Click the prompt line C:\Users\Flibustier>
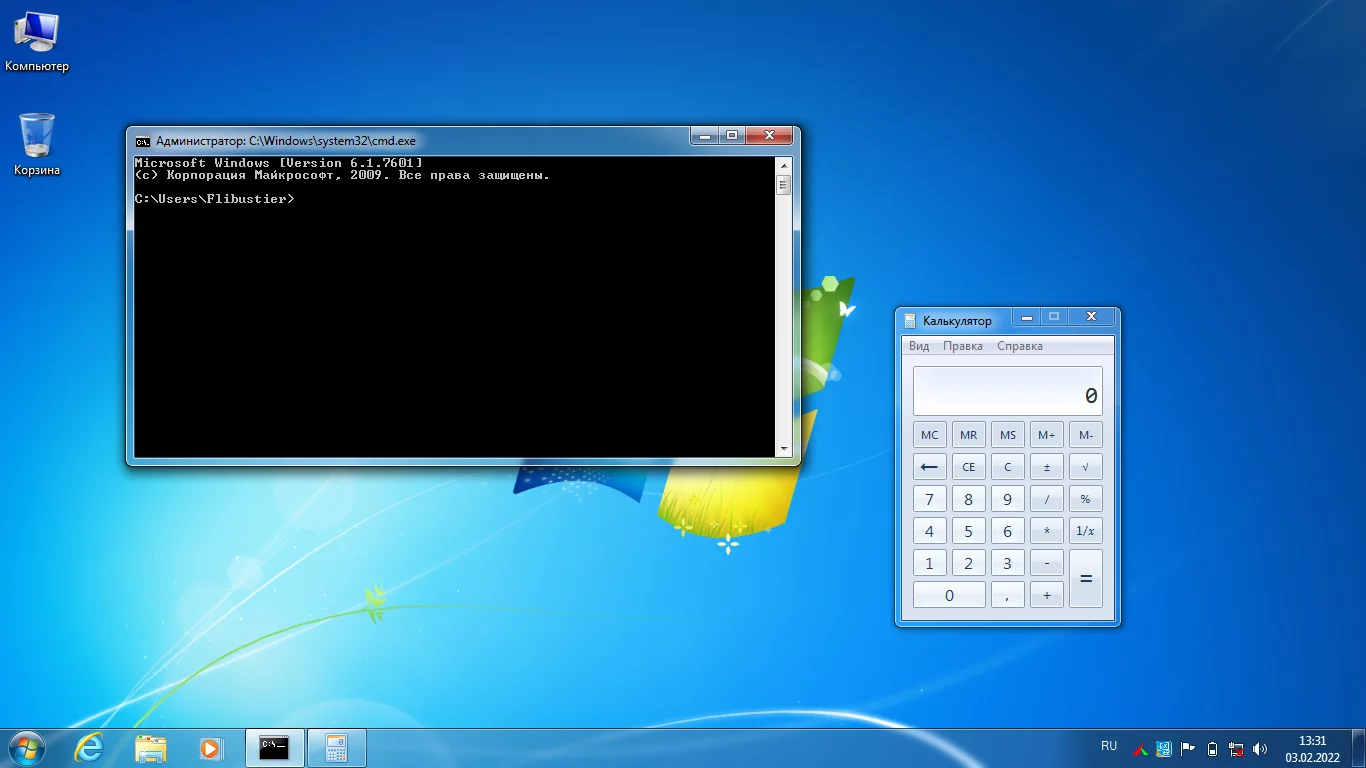Viewport: 1366px width, 768px height. coord(215,199)
